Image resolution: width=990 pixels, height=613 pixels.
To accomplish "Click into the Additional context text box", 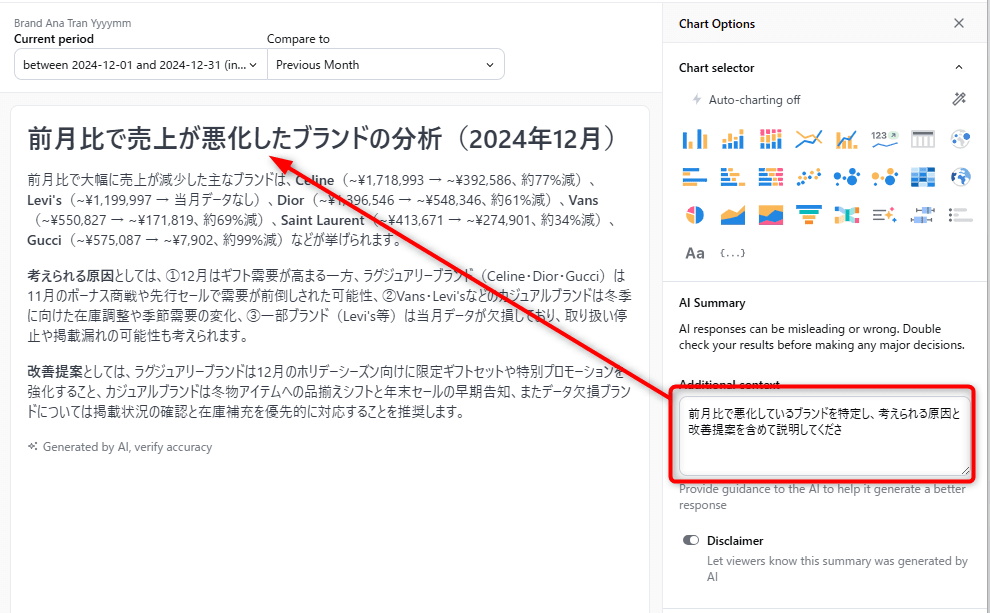I will pyautogui.click(x=824, y=436).
